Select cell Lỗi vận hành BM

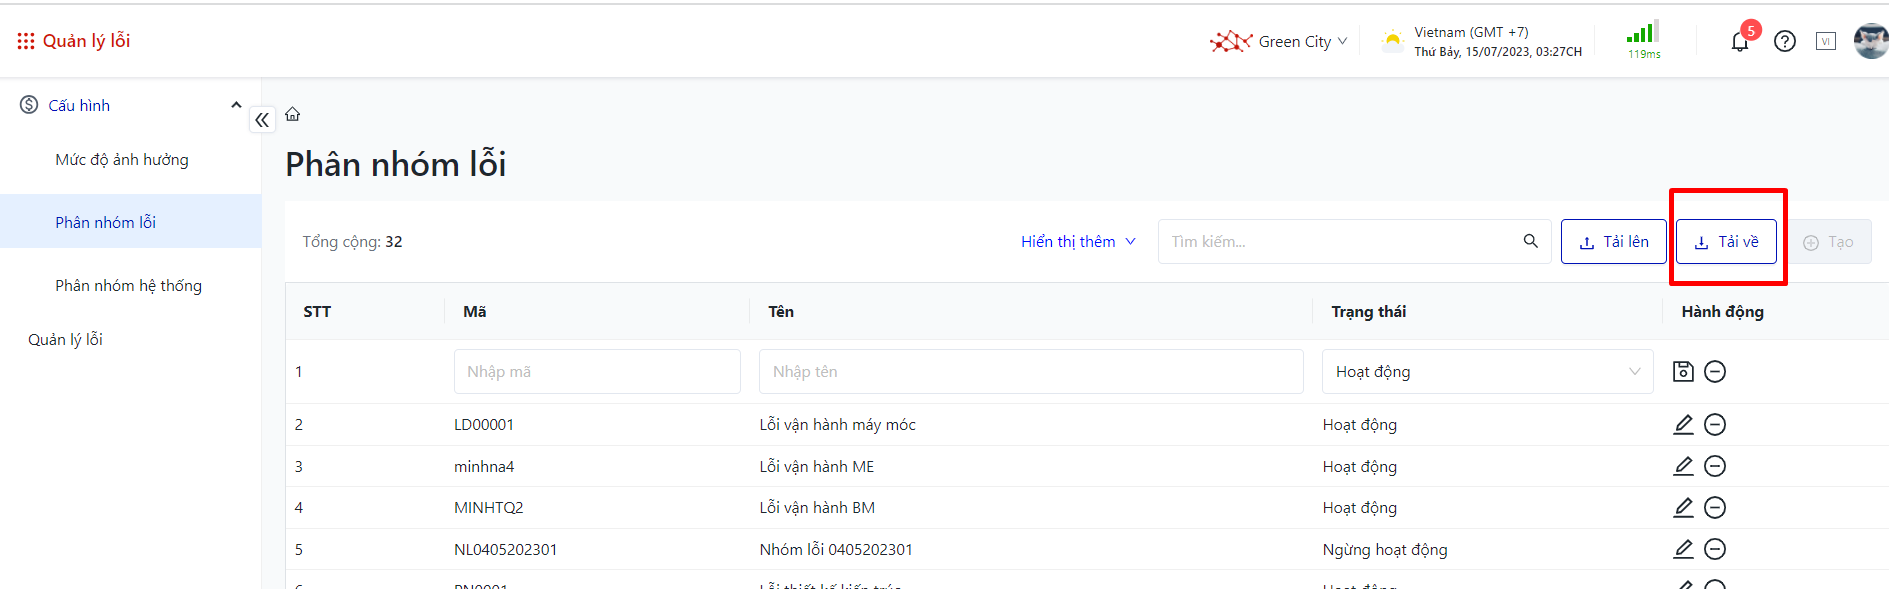817,508
